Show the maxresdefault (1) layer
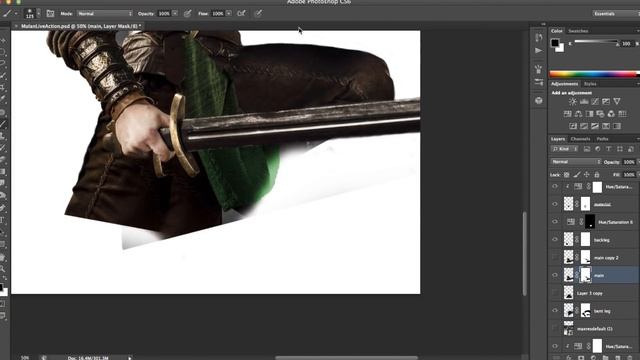This screenshot has width=640, height=360. pyautogui.click(x=555, y=328)
